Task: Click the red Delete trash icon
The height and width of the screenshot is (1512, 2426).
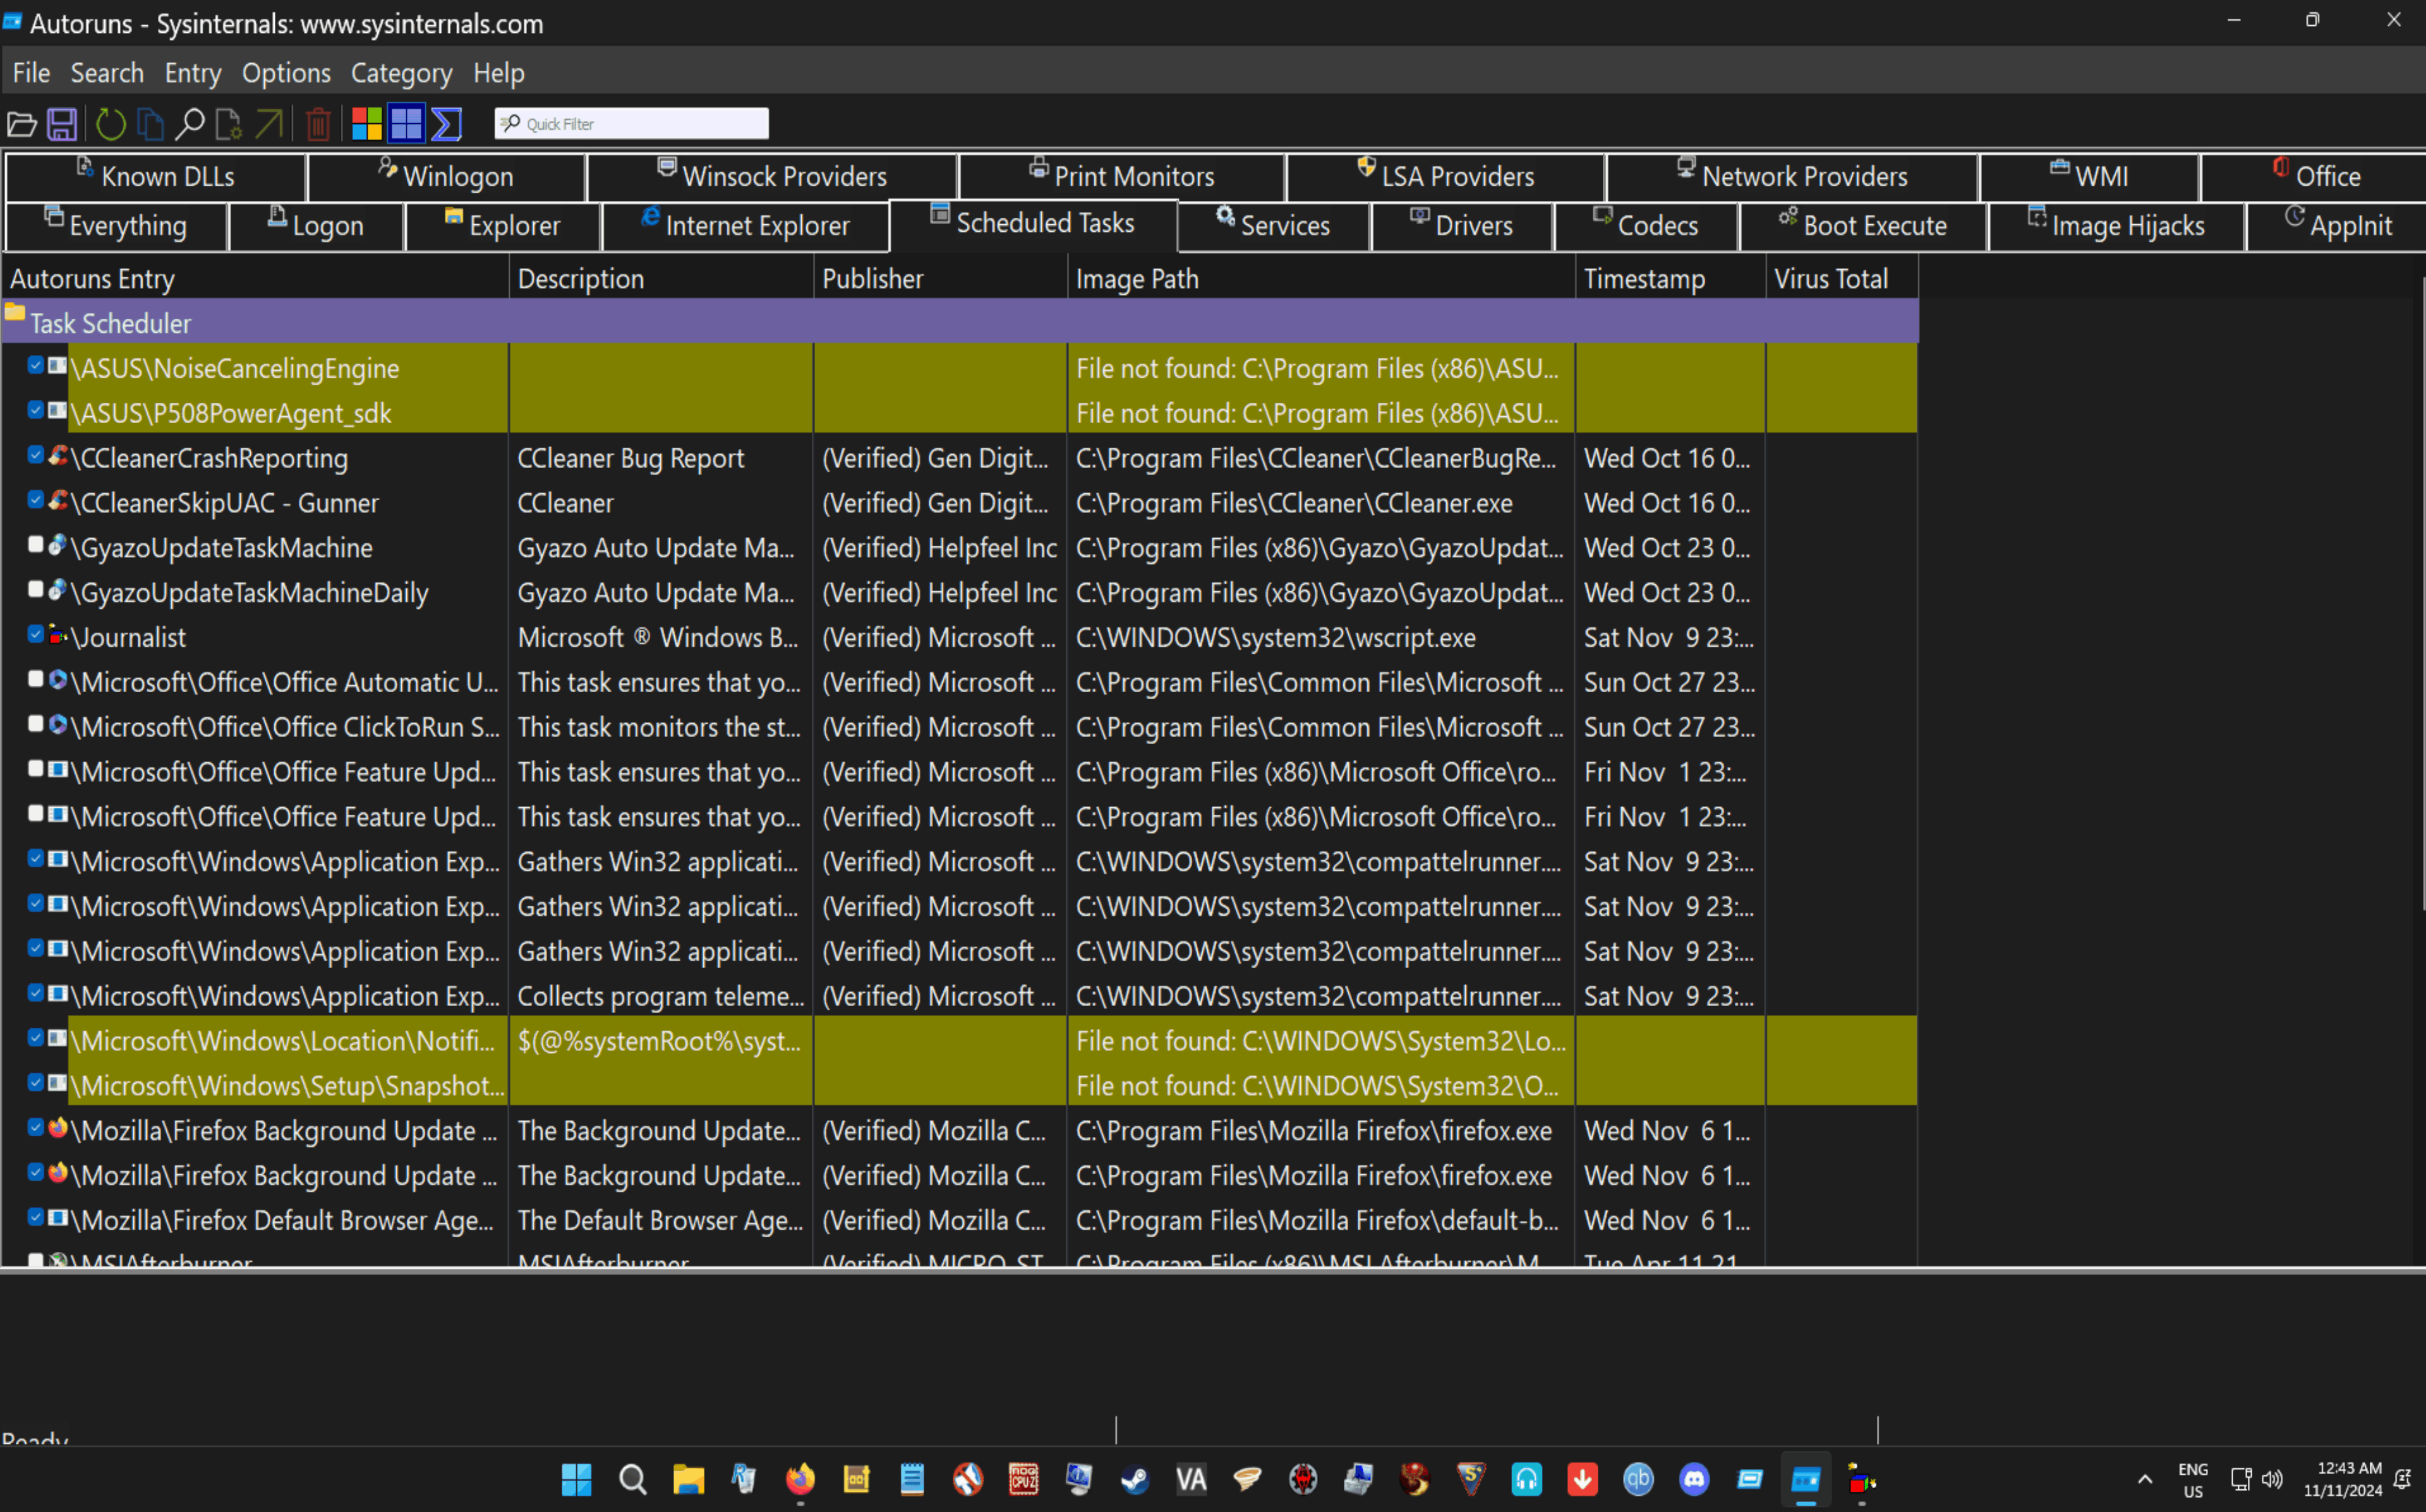Action: pos(318,124)
